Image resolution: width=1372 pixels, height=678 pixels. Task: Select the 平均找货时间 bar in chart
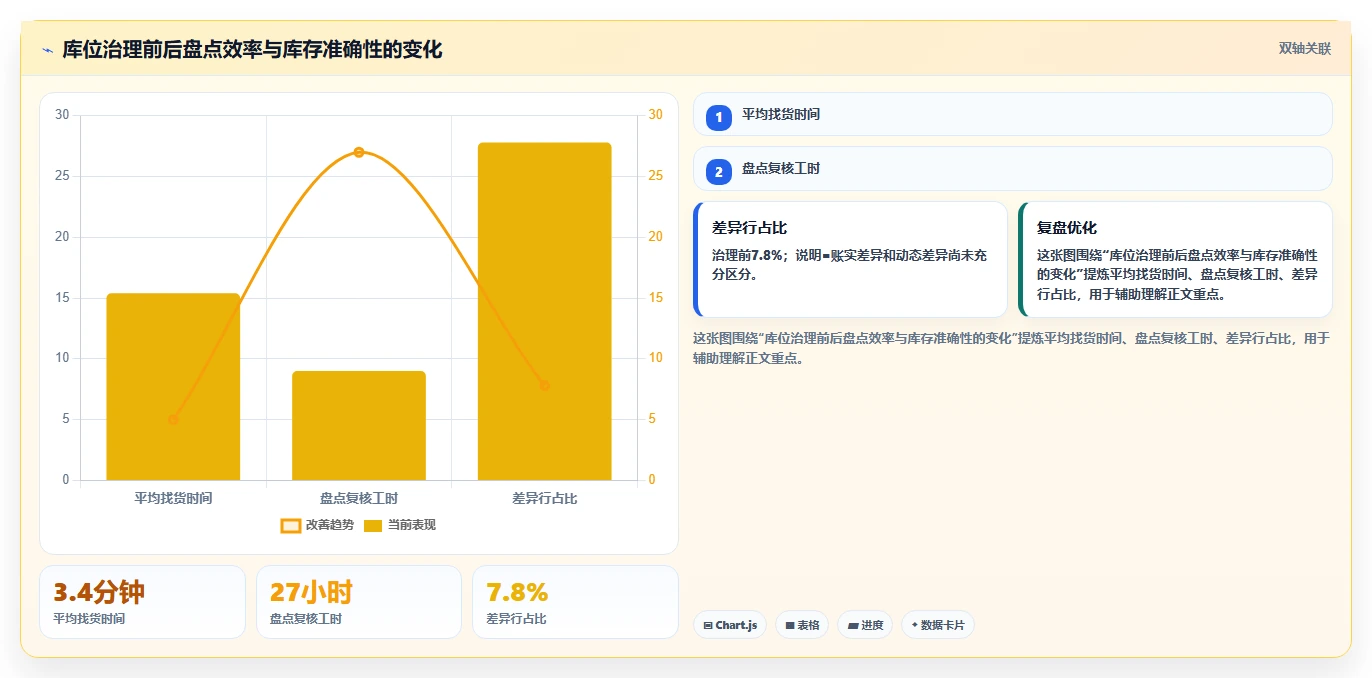[173, 387]
